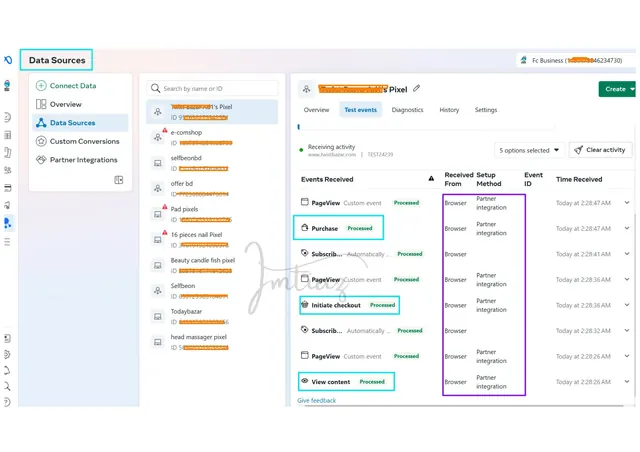
Task: Click the Meta logo in the left rail
Action: [8, 60]
